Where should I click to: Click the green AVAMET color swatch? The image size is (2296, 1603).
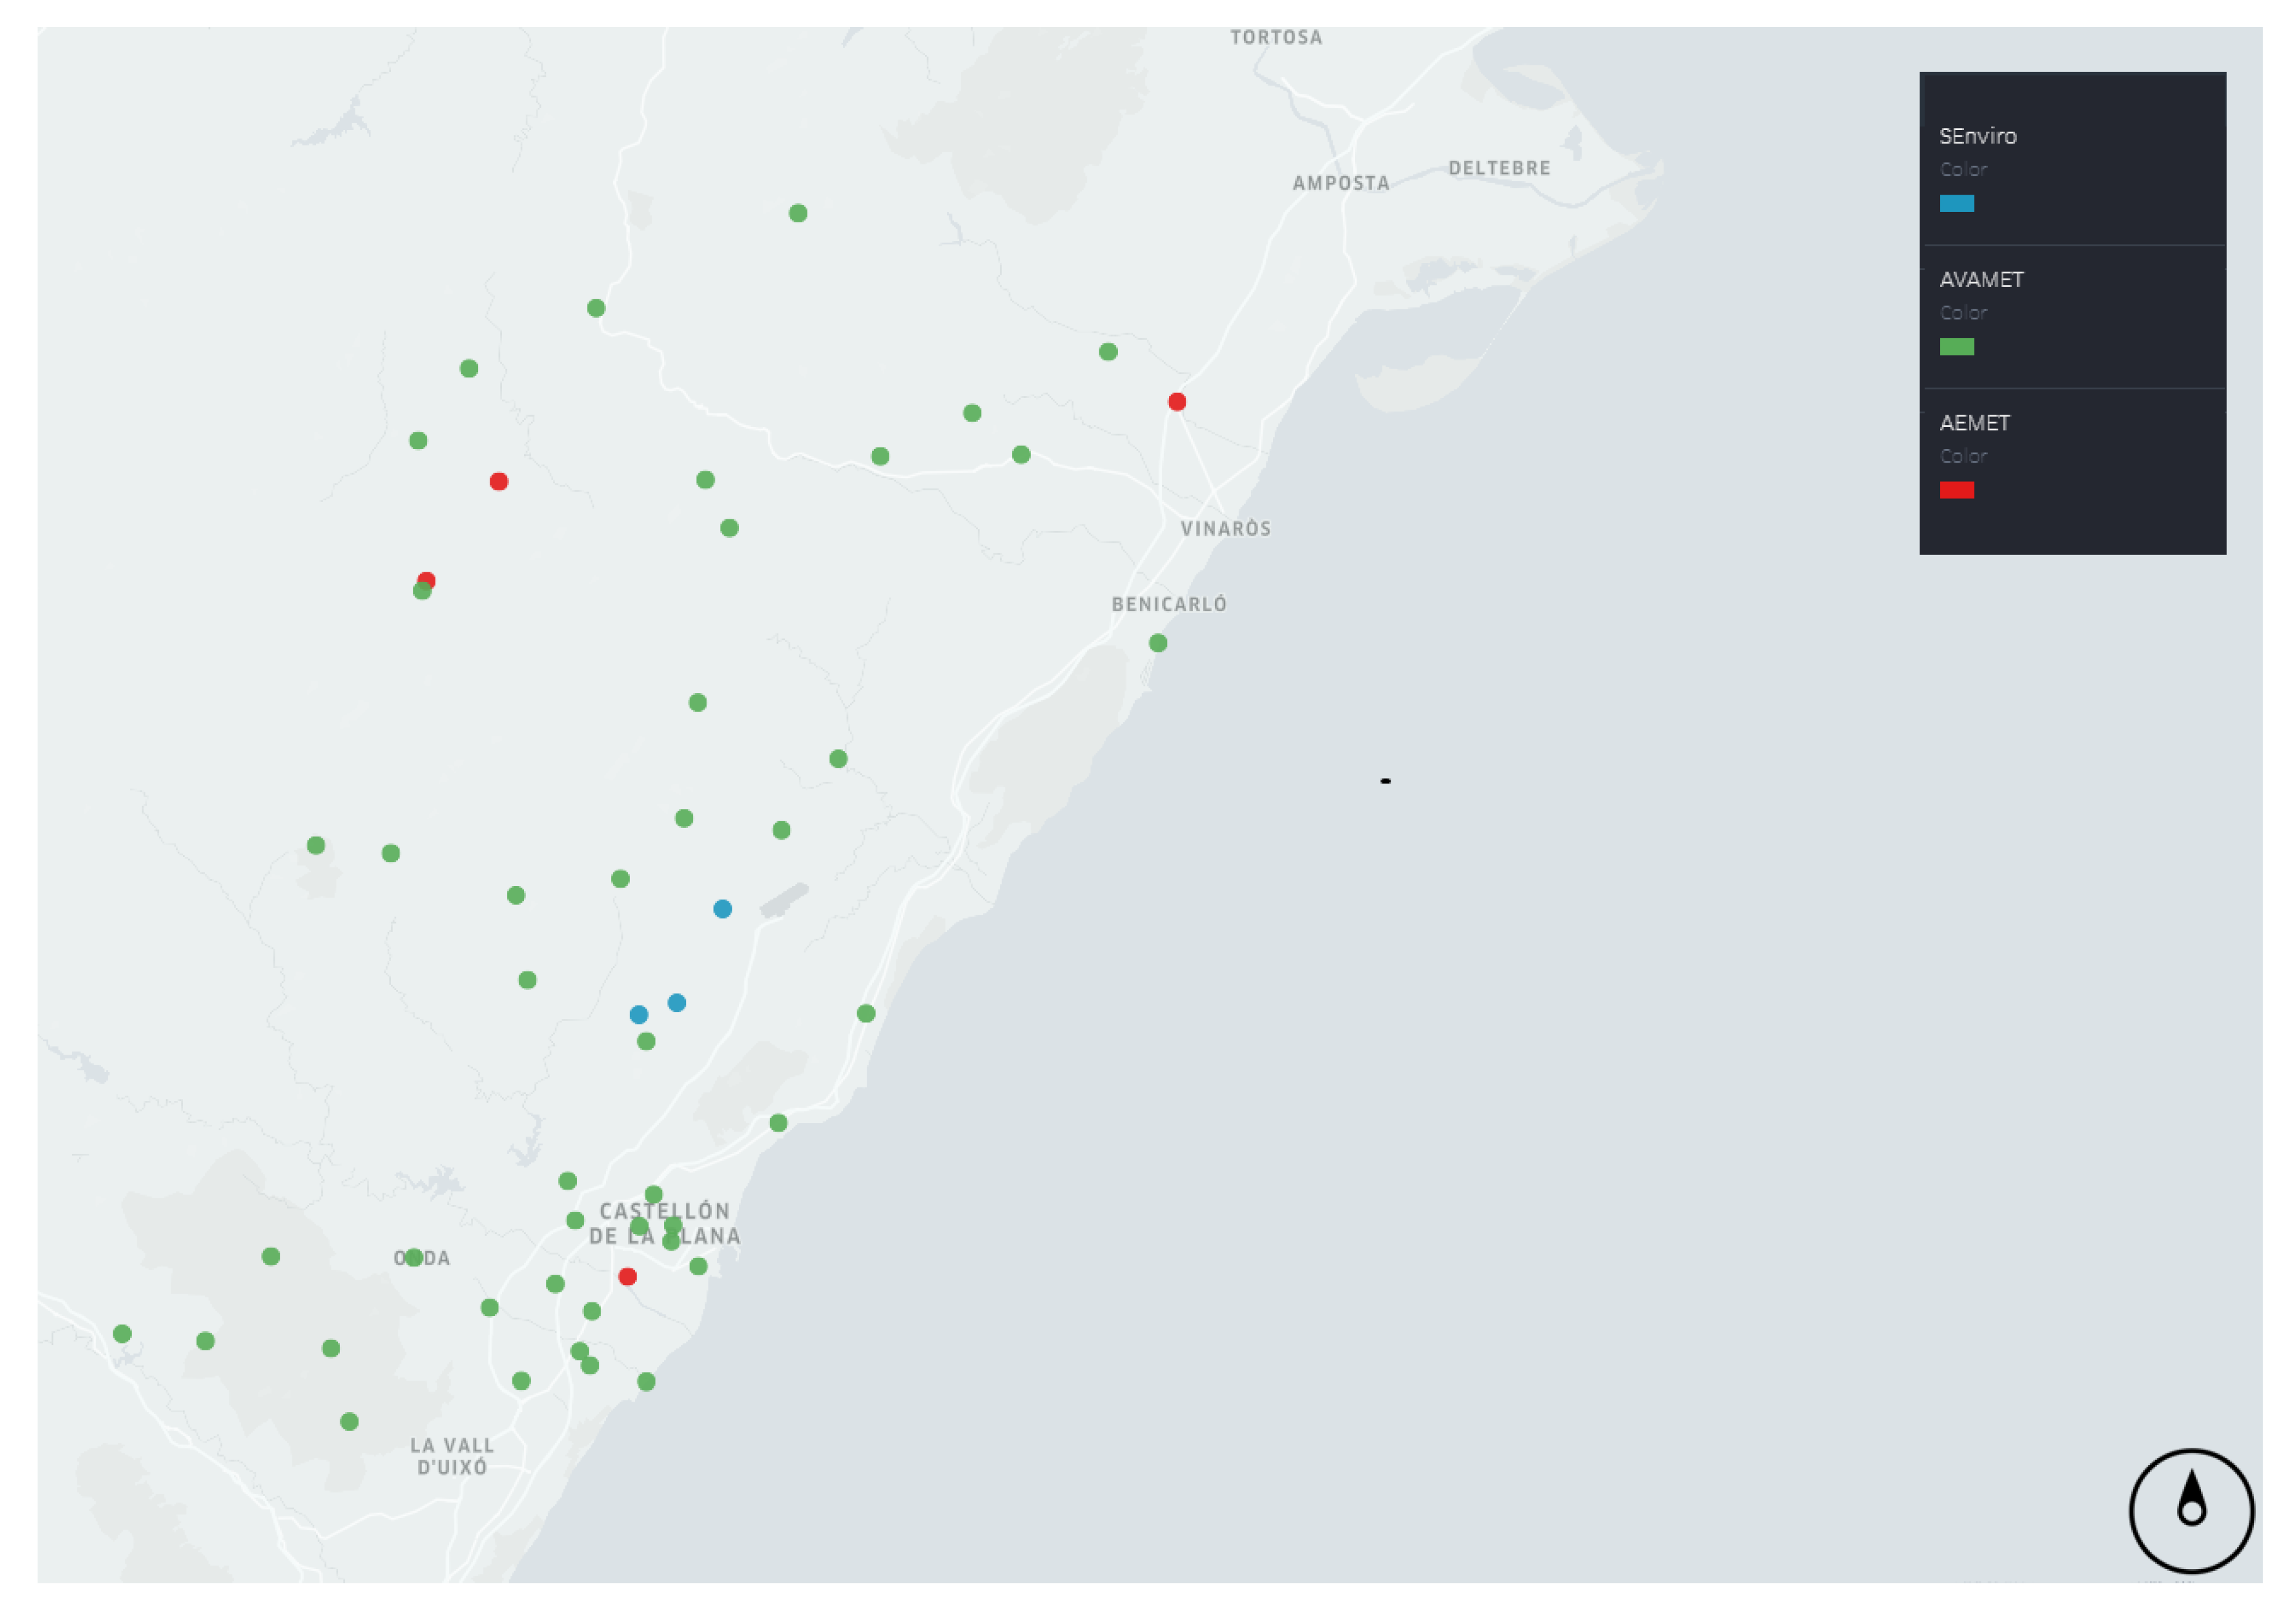(x=1956, y=347)
